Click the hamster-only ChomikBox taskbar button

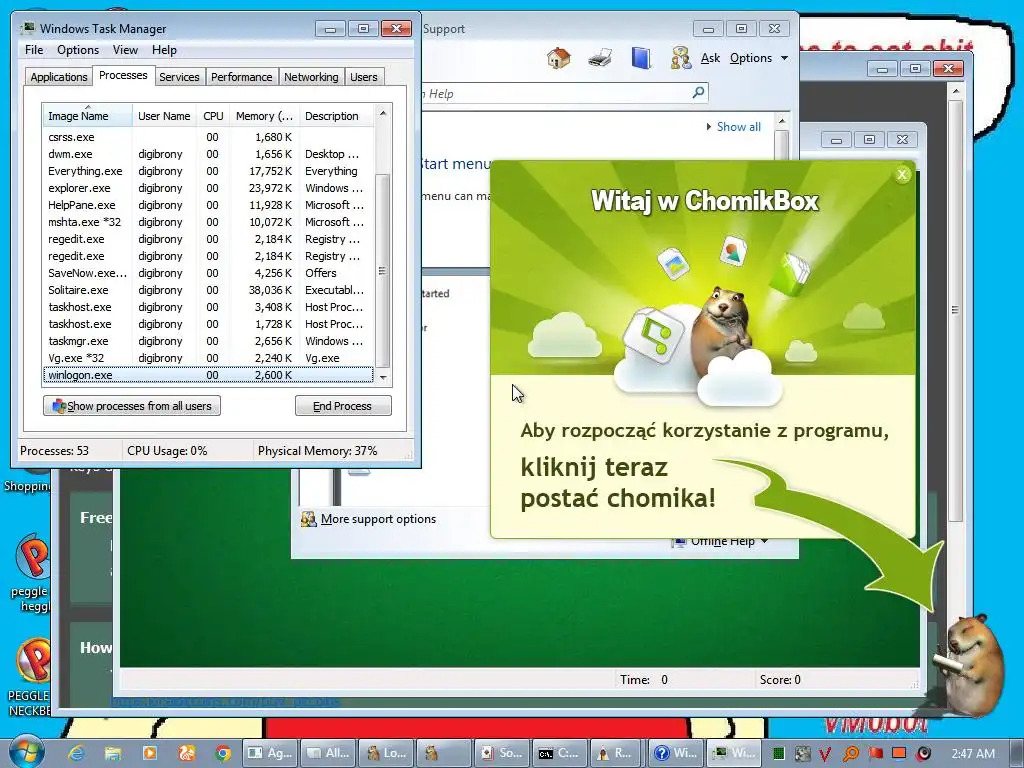pyautogui.click(x=443, y=753)
